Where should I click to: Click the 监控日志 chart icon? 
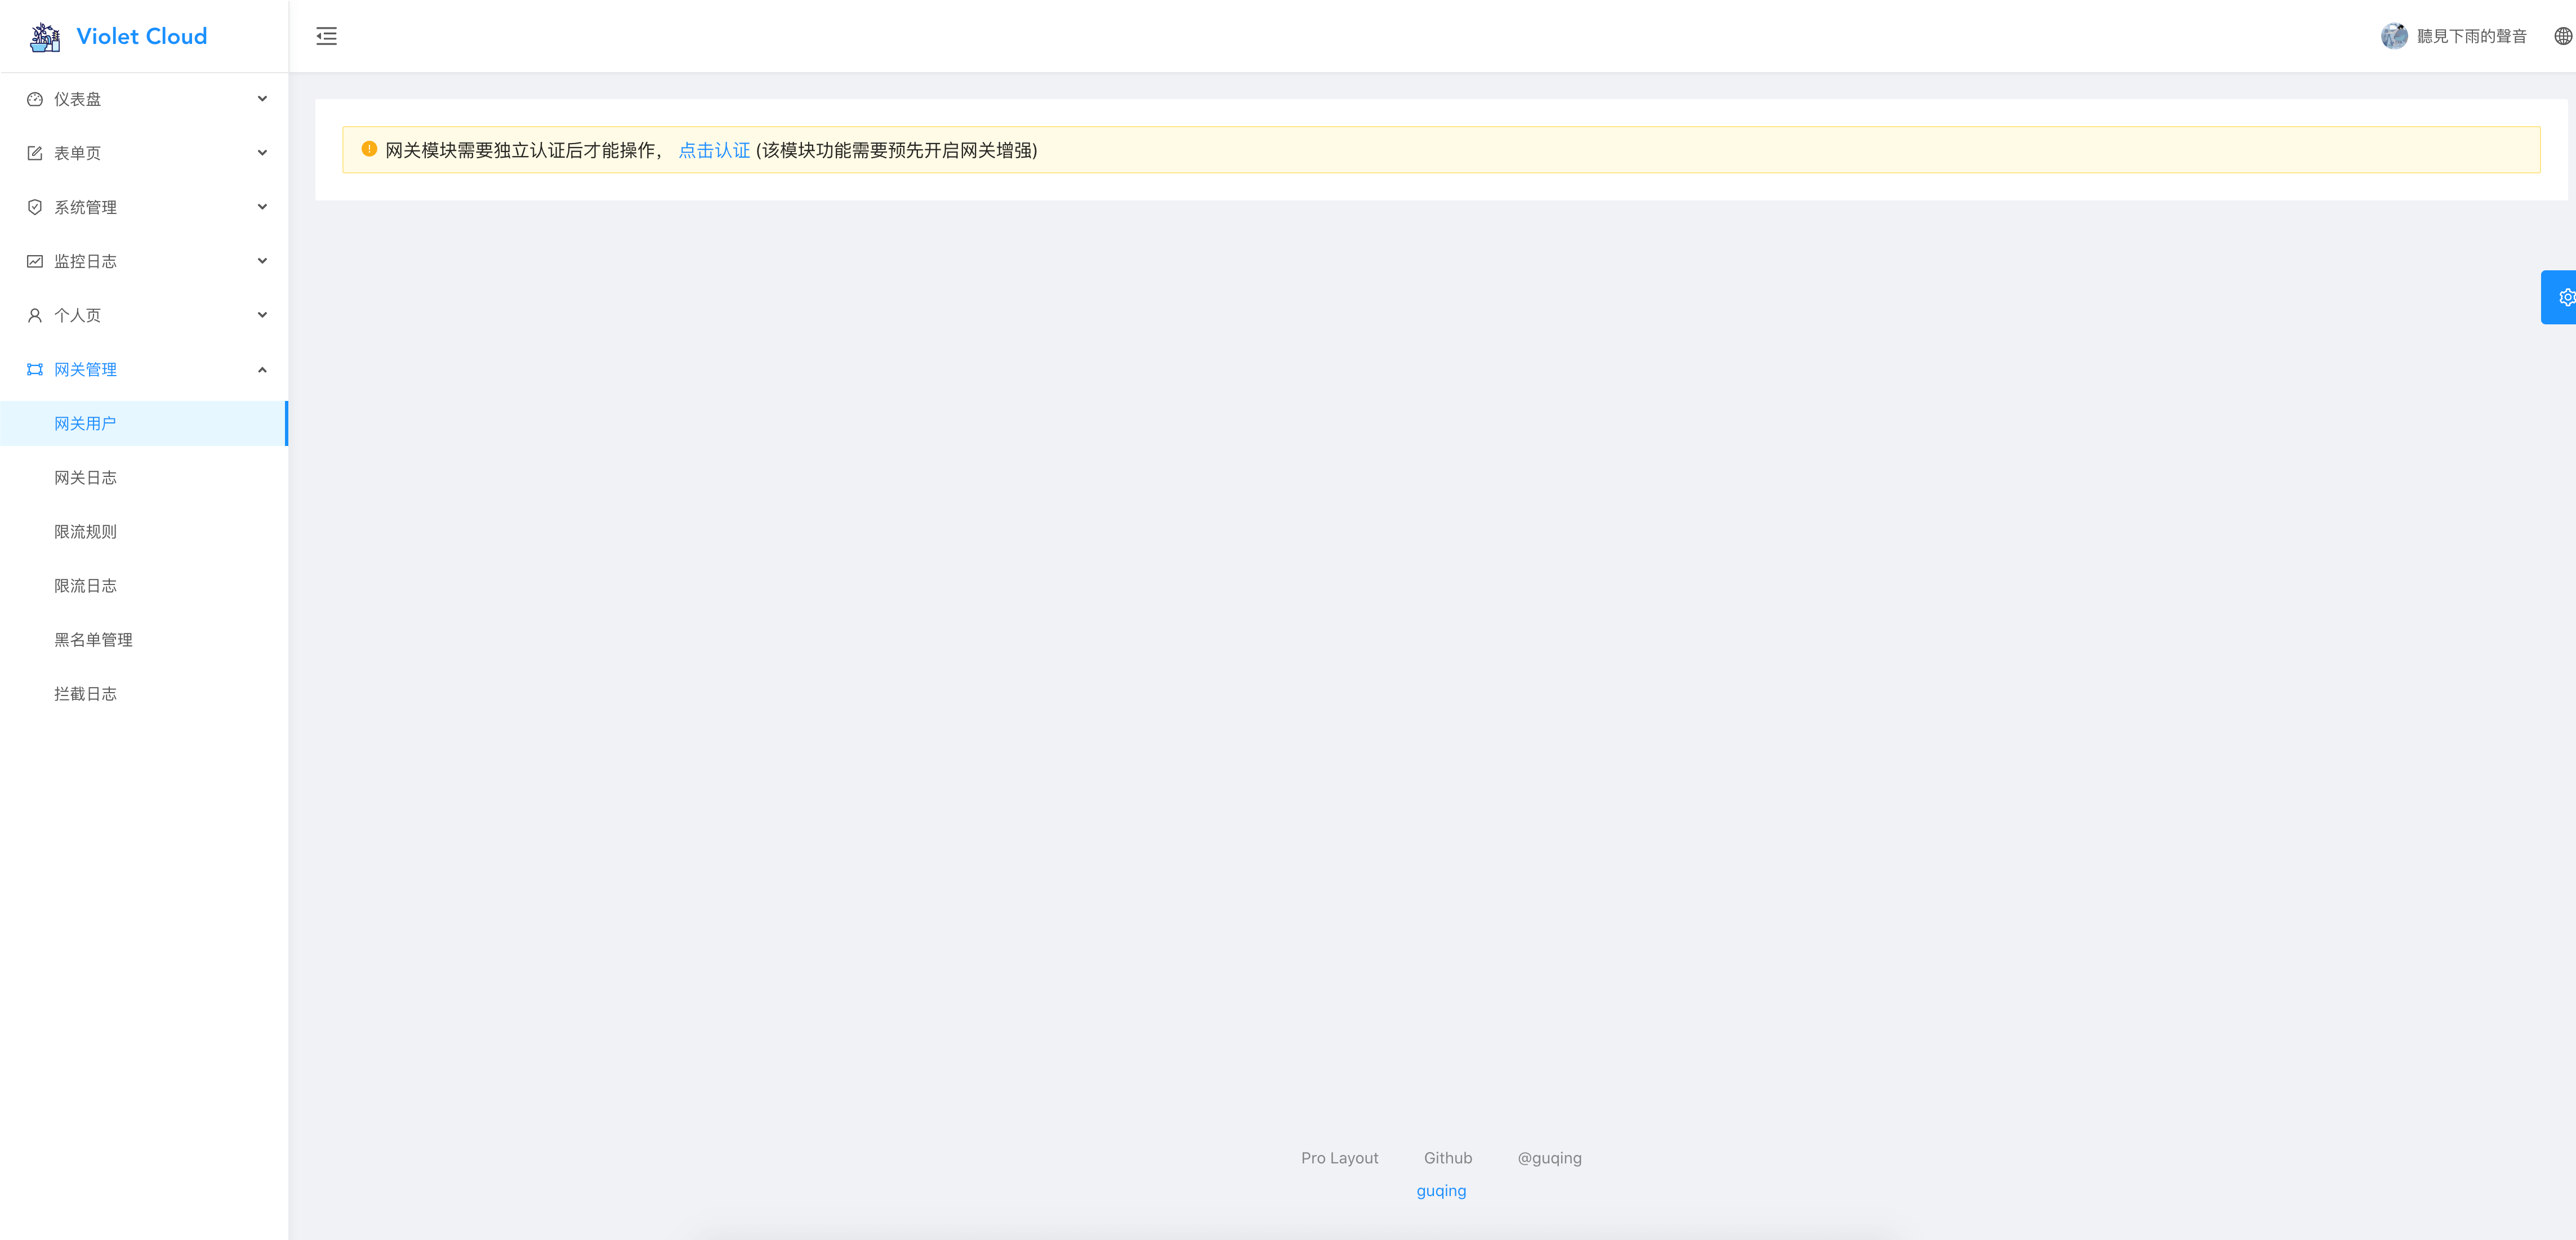pos(35,261)
